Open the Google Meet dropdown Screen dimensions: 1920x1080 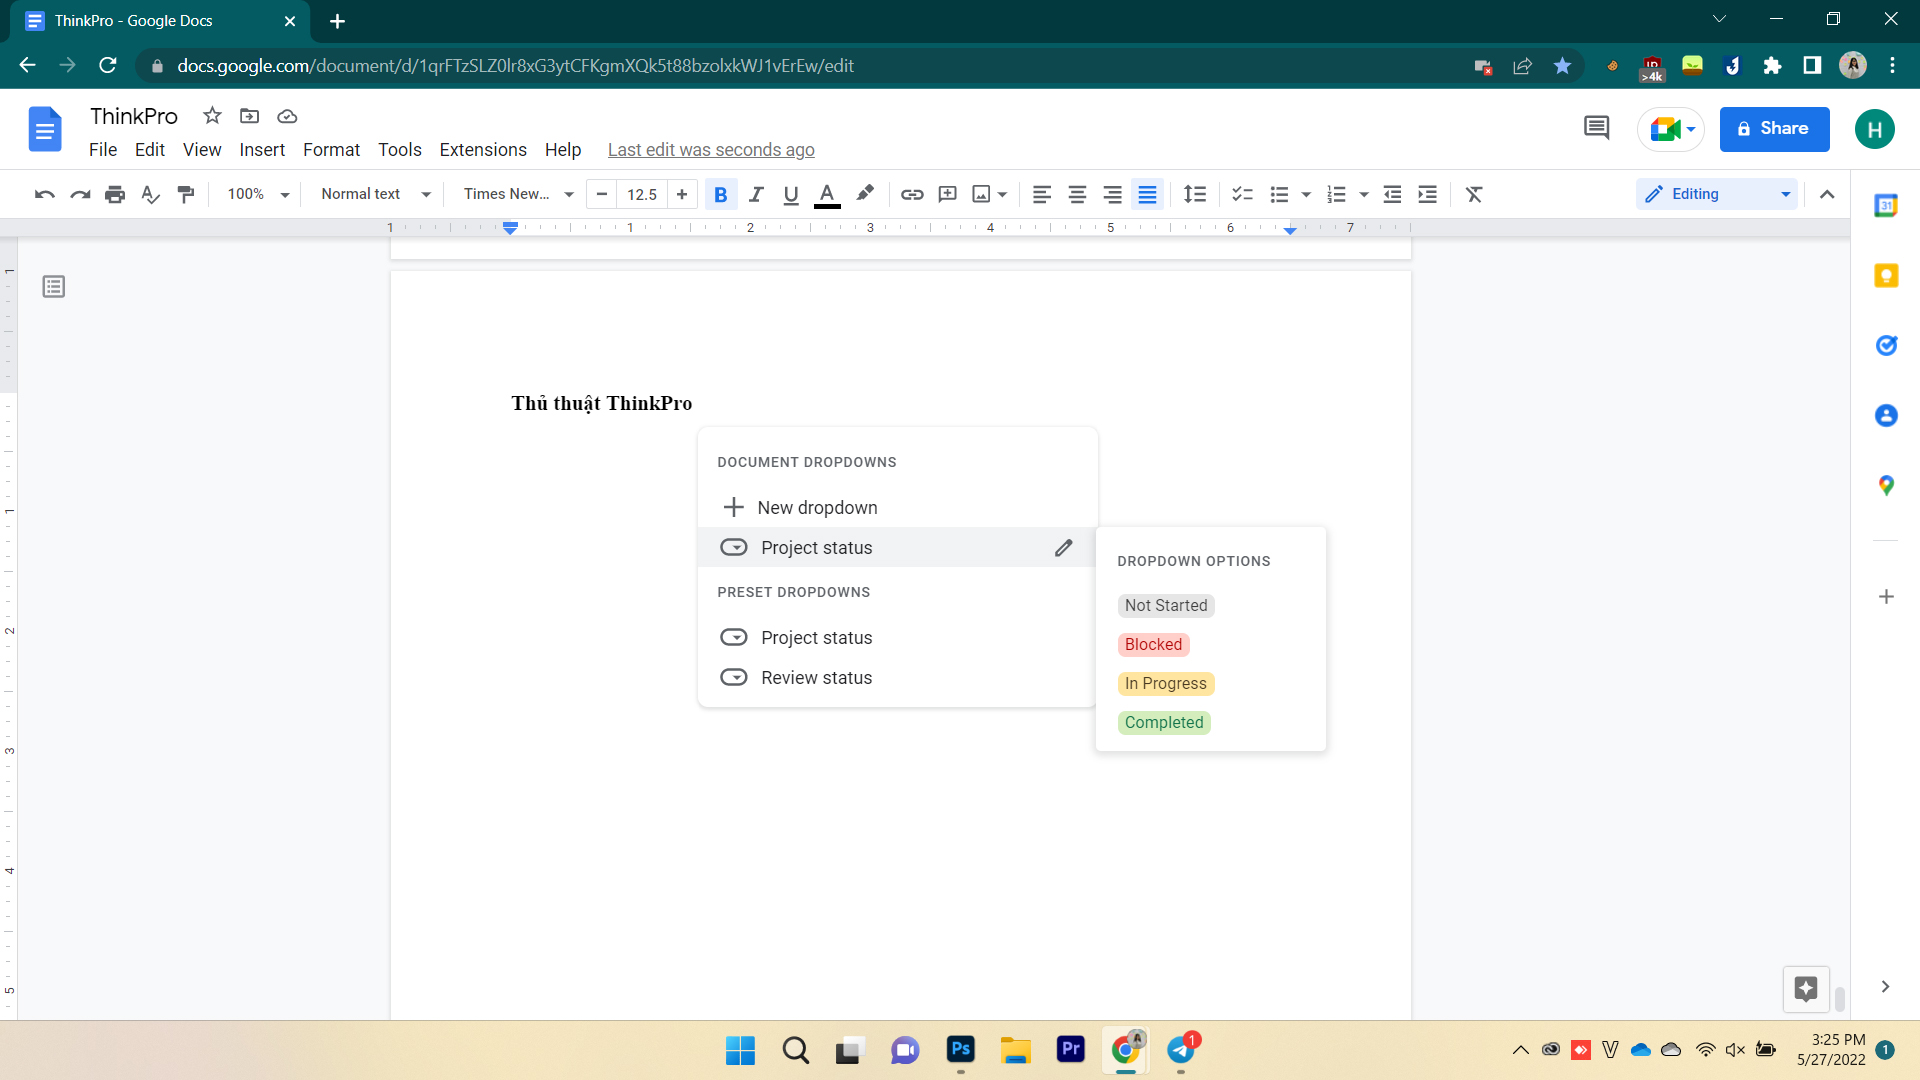(1670, 129)
